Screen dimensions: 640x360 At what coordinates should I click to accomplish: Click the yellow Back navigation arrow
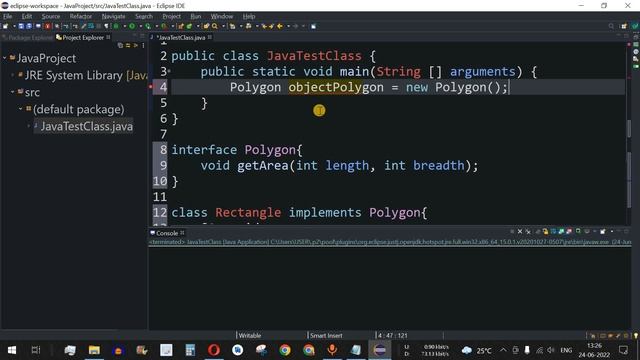pos(280,26)
